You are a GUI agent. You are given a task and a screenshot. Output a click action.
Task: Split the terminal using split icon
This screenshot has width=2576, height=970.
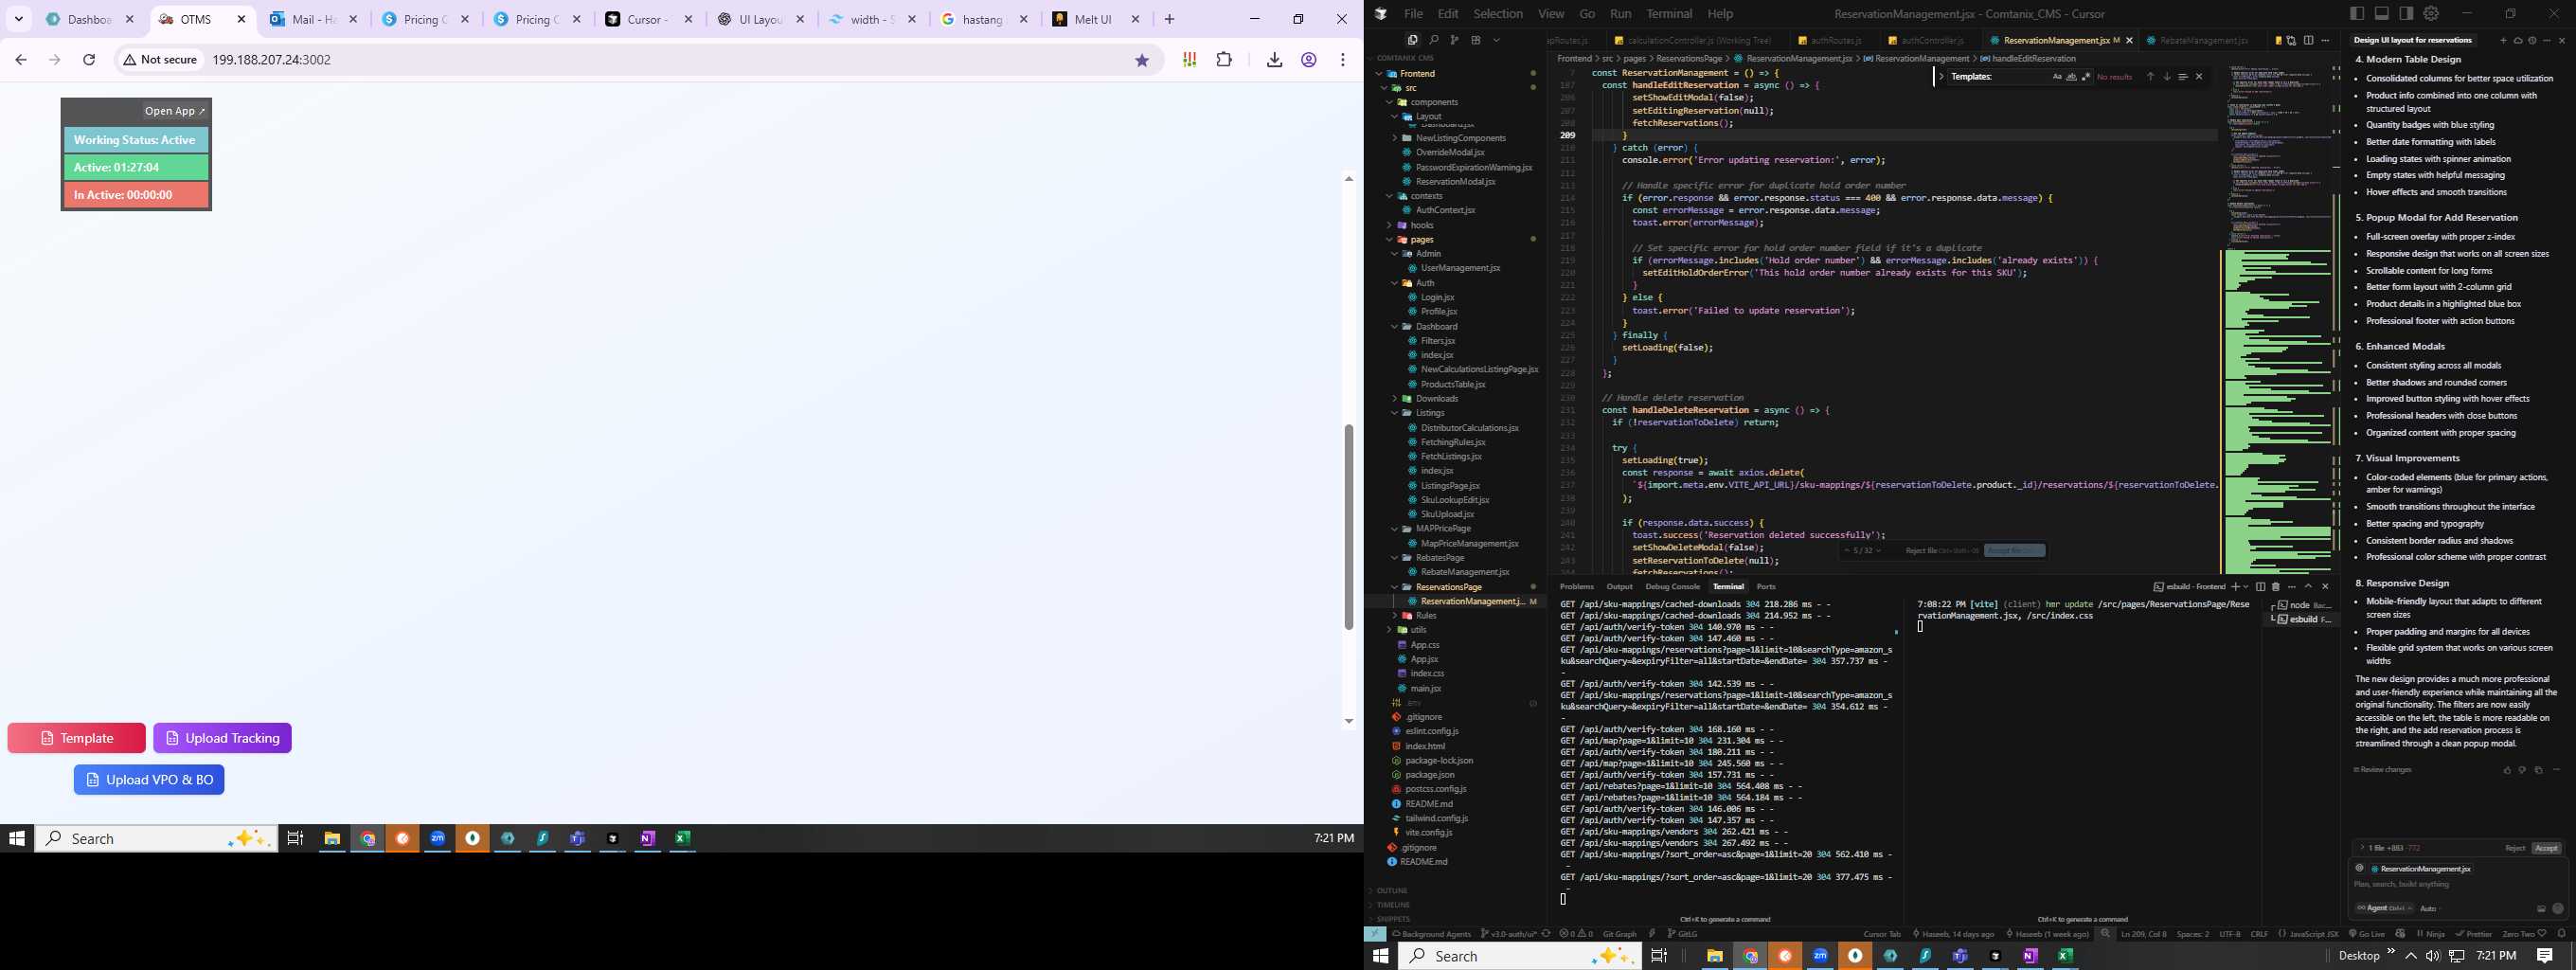point(2261,587)
